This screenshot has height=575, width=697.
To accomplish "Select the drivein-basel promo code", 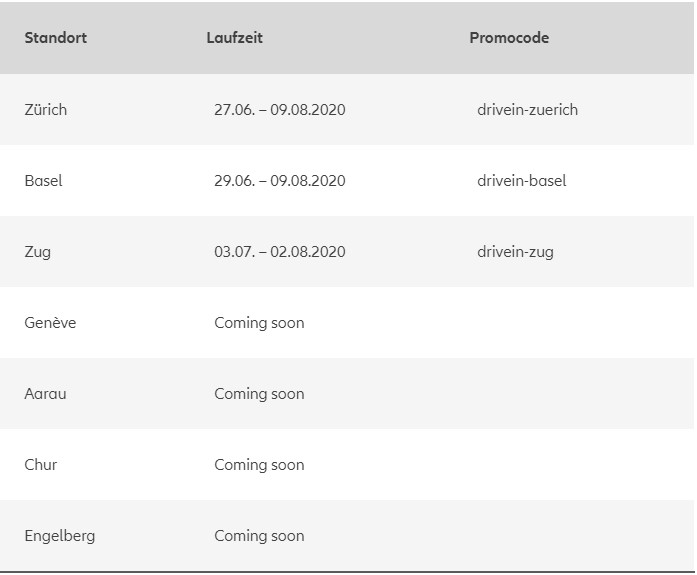I will point(522,181).
